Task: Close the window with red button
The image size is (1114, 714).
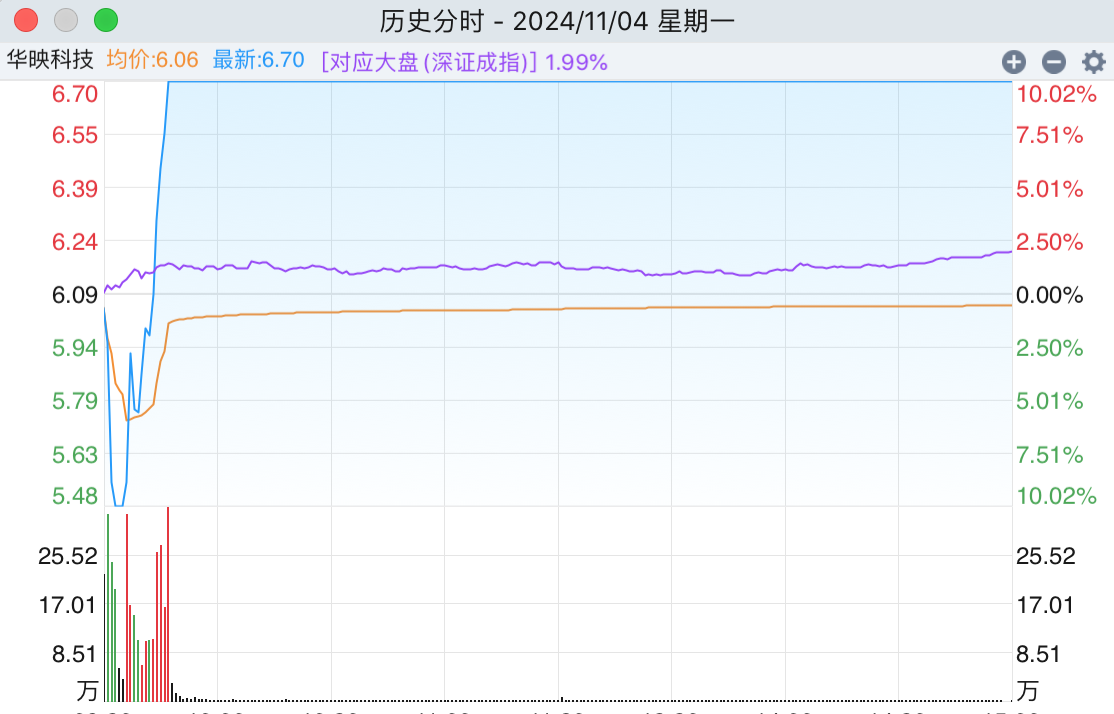Action: tap(26, 20)
